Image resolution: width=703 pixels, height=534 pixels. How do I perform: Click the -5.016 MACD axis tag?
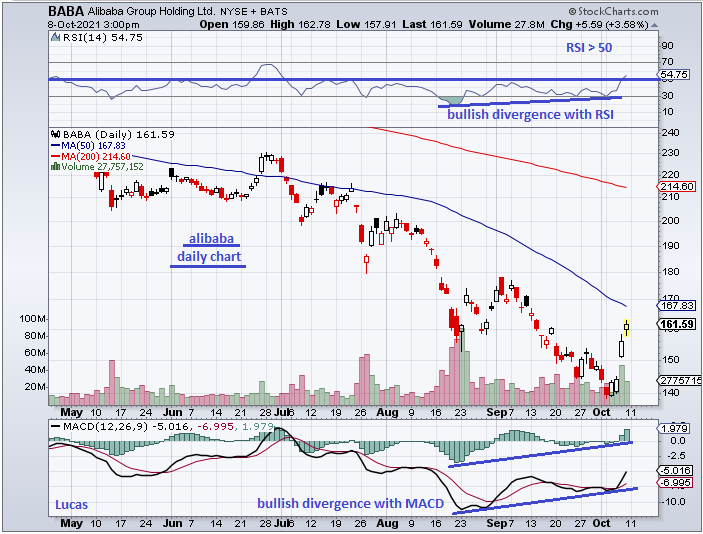[673, 470]
